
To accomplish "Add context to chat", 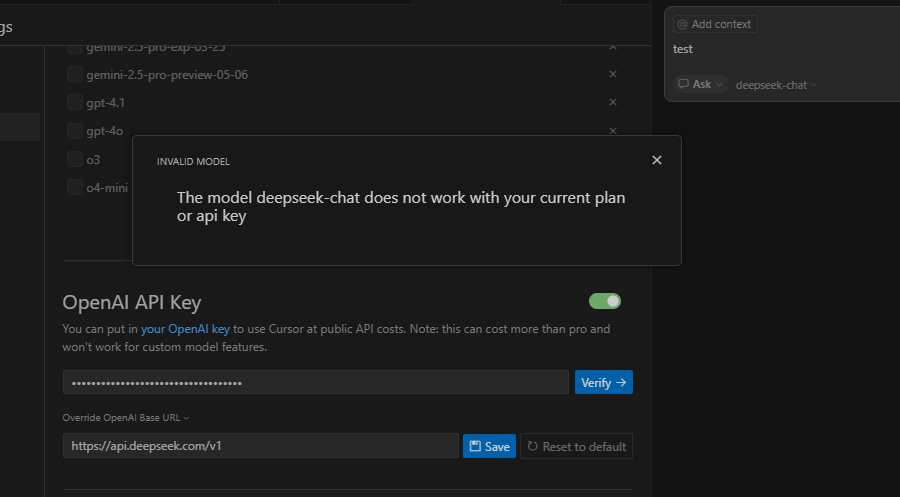I will pyautogui.click(x=715, y=24).
